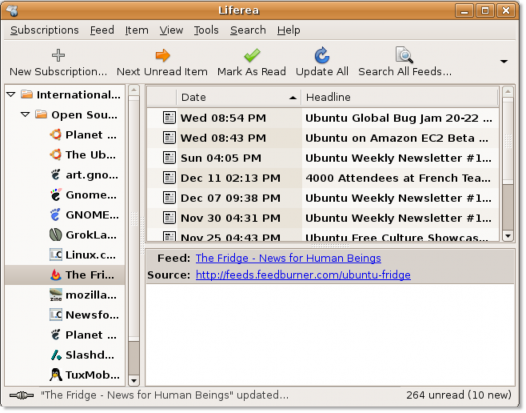Collapse the International folder triangle
This screenshot has width=526, height=413.
pyautogui.click(x=11, y=95)
